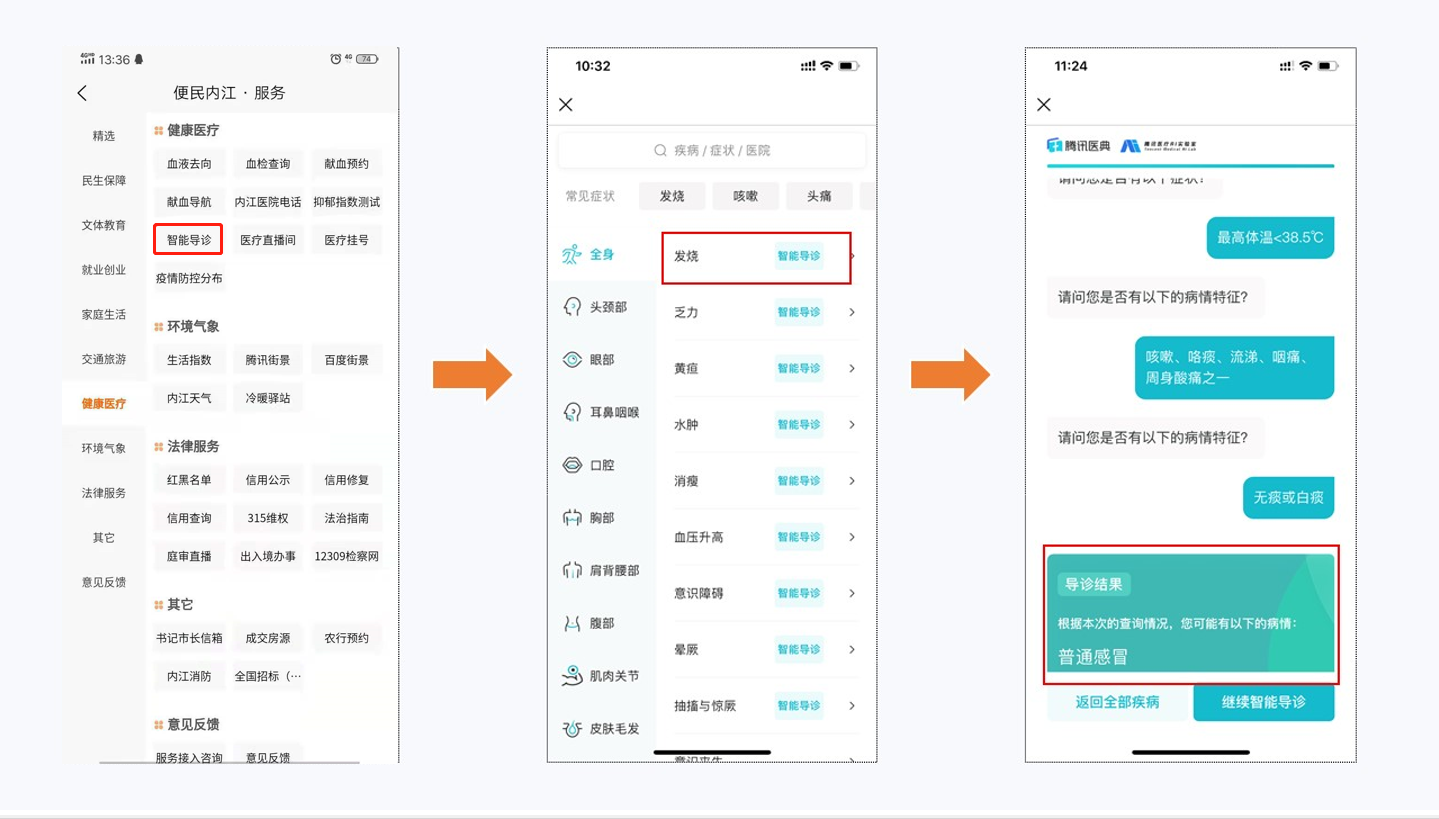Open 315维权 service
Image resolution: width=1439 pixels, height=819 pixels.
tap(268, 518)
